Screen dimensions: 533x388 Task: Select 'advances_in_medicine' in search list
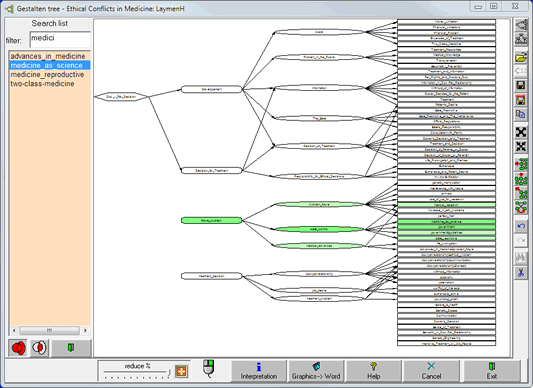coord(48,56)
